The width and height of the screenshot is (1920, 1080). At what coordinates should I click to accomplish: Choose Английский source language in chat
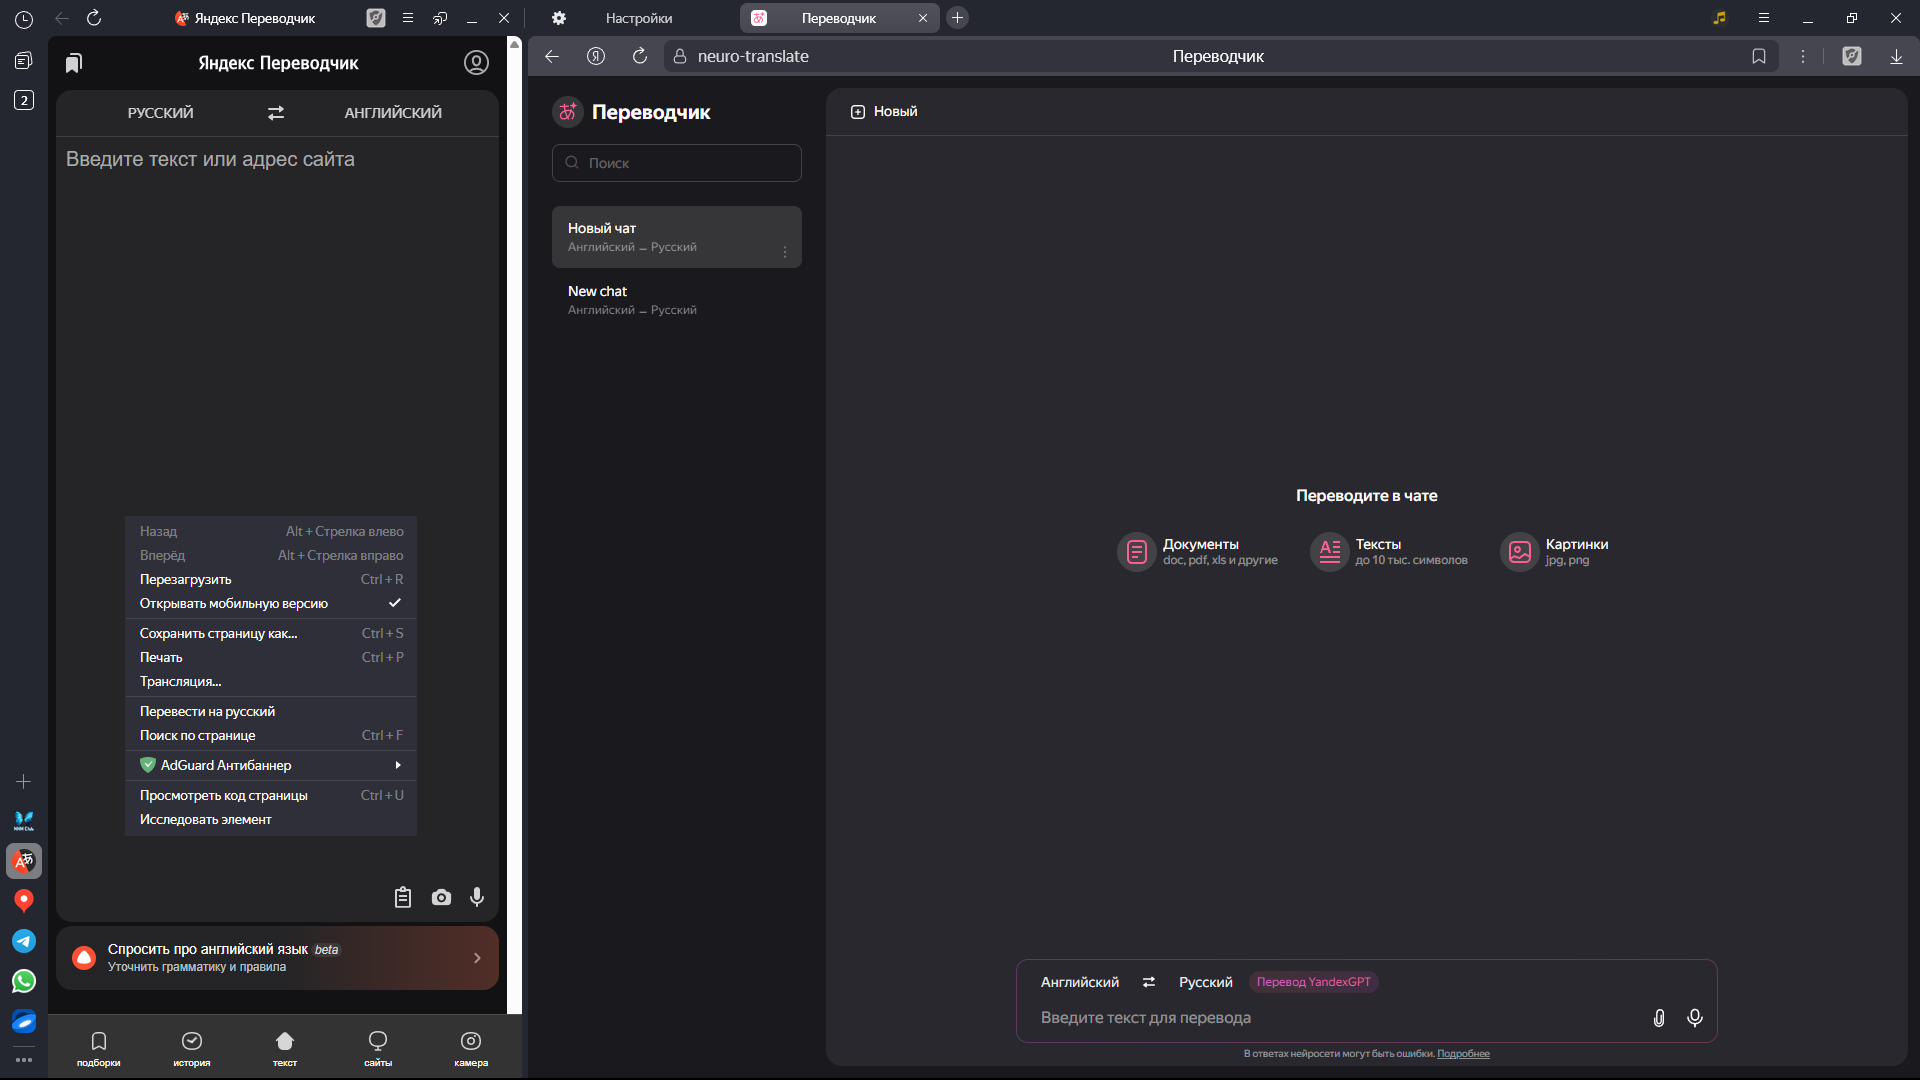1080,982
